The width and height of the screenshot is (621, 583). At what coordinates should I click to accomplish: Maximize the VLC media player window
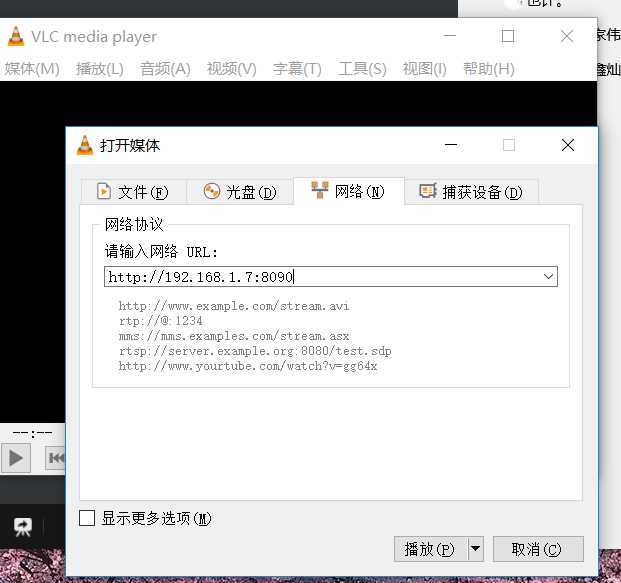pyautogui.click(x=508, y=36)
